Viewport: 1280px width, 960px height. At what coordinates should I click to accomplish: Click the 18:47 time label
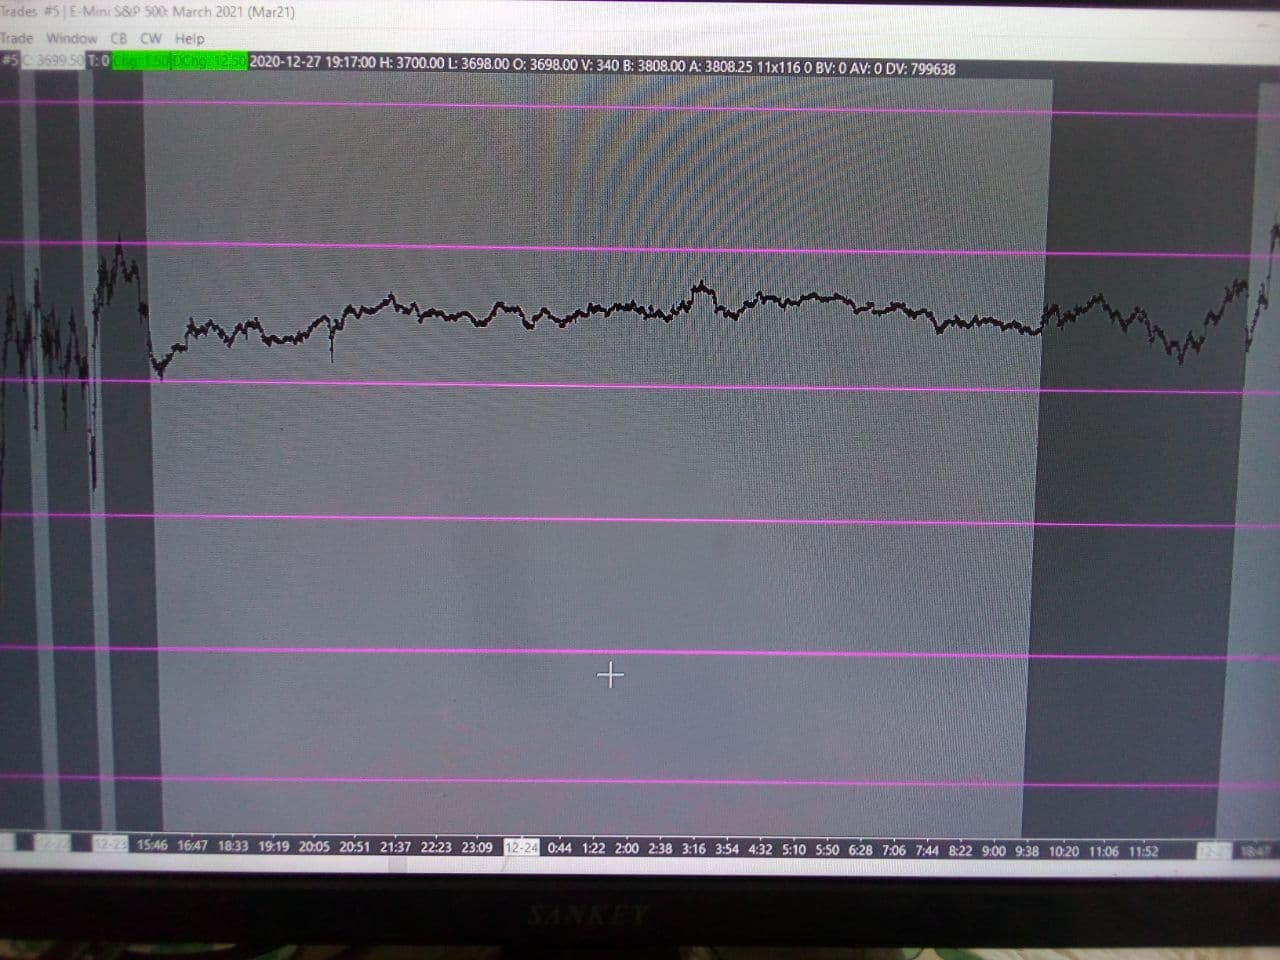pos(1255,851)
